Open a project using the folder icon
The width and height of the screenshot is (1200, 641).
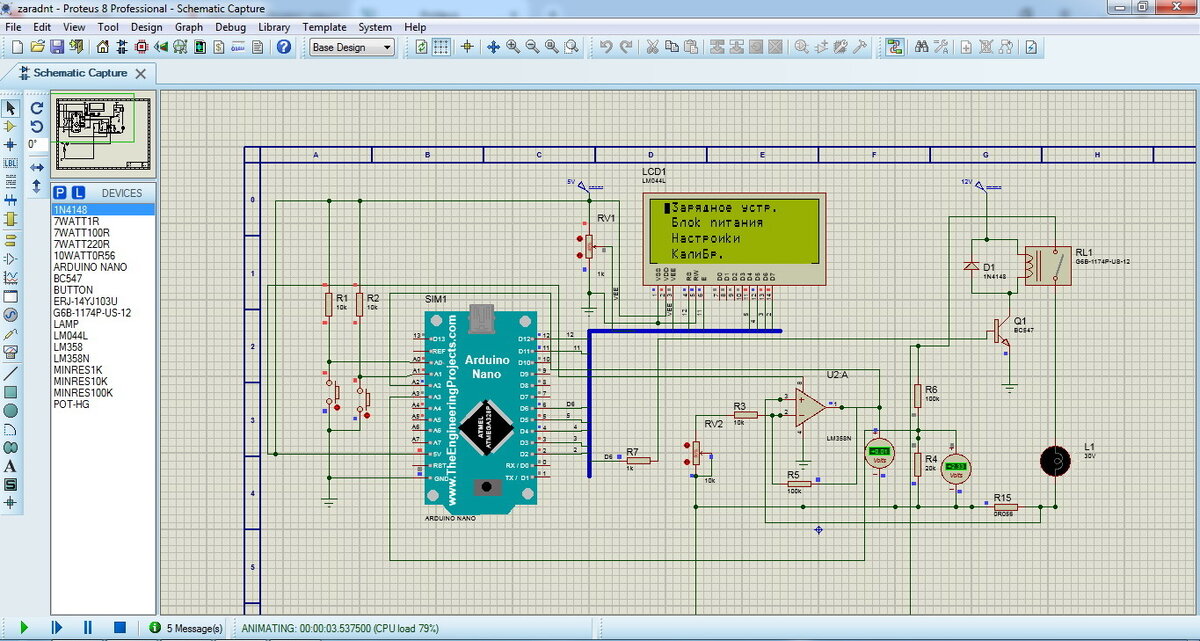pos(38,47)
